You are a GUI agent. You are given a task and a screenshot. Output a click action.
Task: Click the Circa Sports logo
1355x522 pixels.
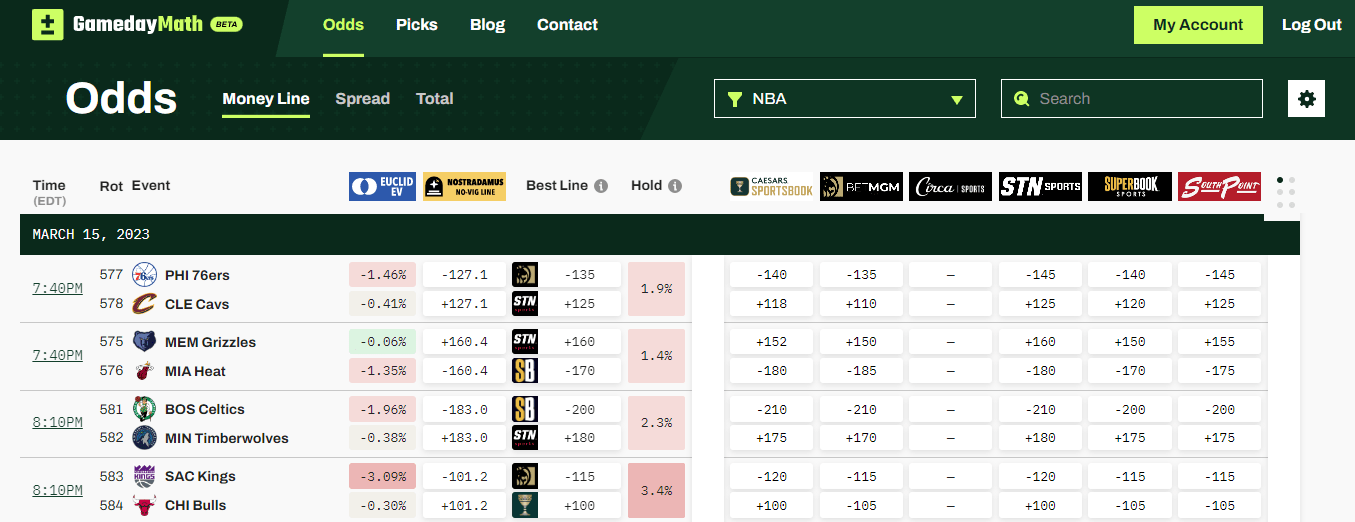point(950,186)
